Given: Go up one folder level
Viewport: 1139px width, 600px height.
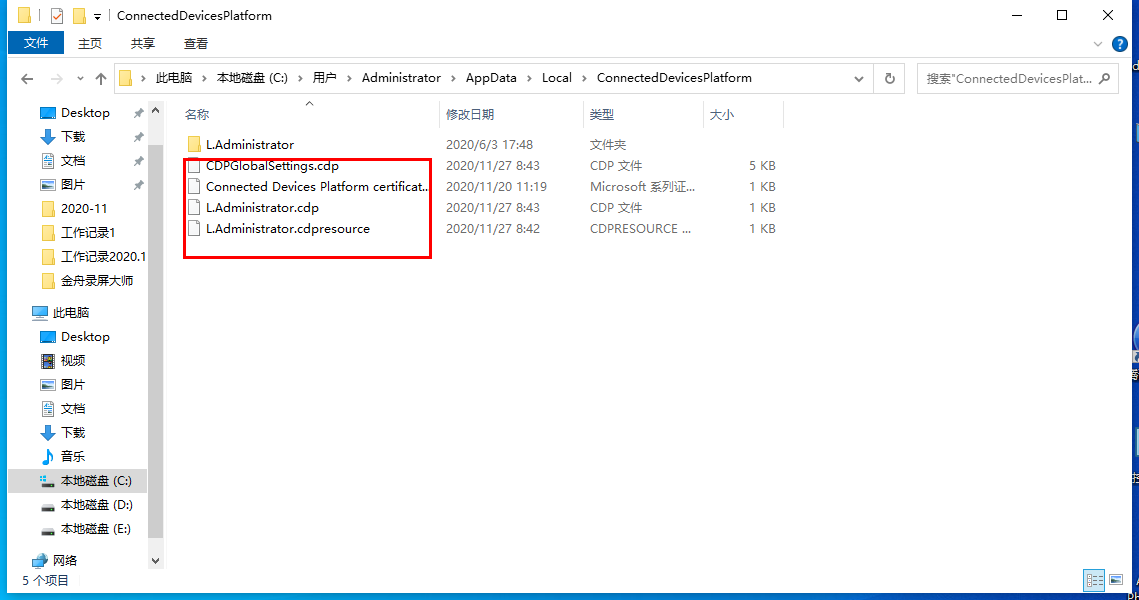Looking at the screenshot, I should [x=101, y=78].
